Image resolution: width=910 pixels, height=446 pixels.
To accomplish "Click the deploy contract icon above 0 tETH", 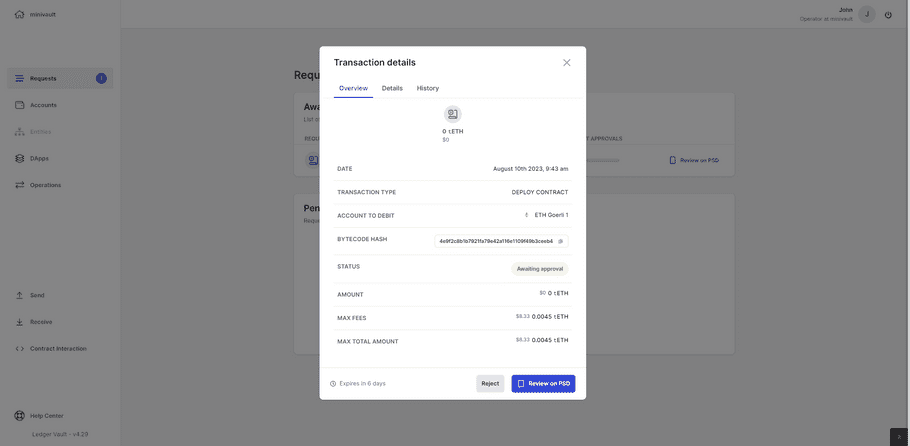I will (453, 114).
